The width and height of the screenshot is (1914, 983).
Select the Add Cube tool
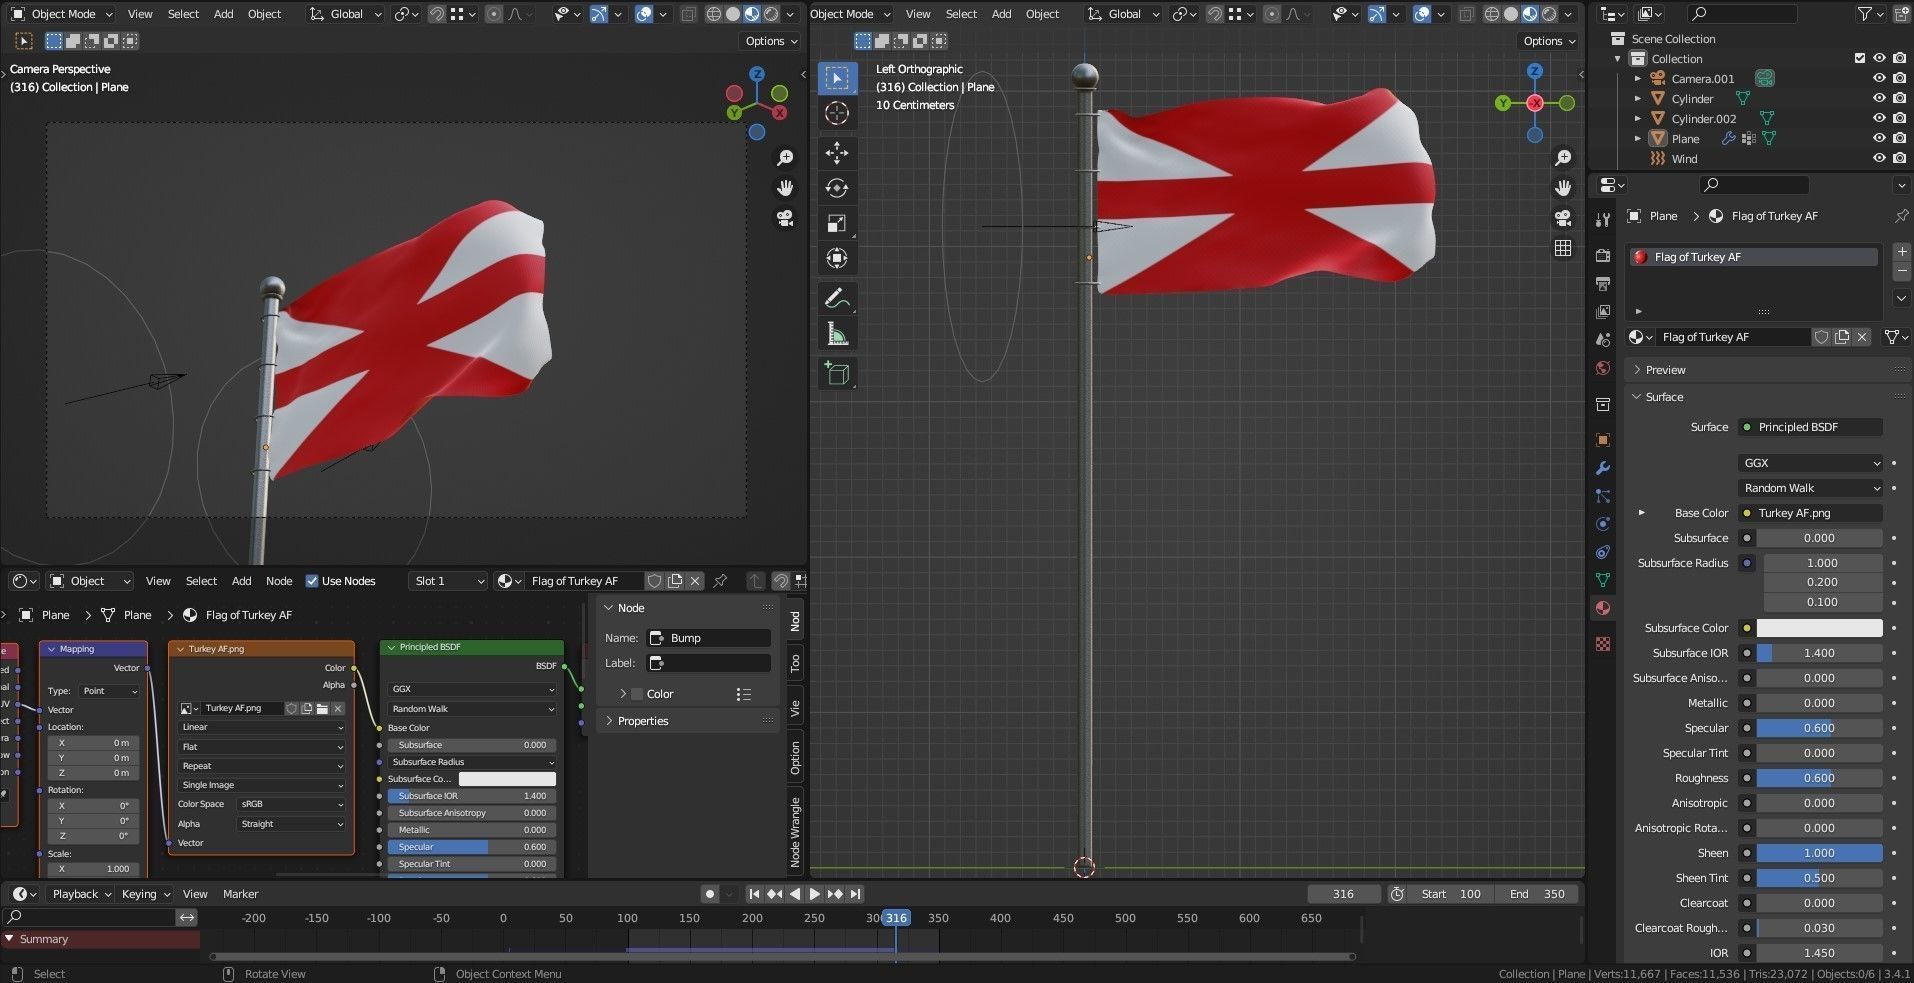click(x=837, y=374)
